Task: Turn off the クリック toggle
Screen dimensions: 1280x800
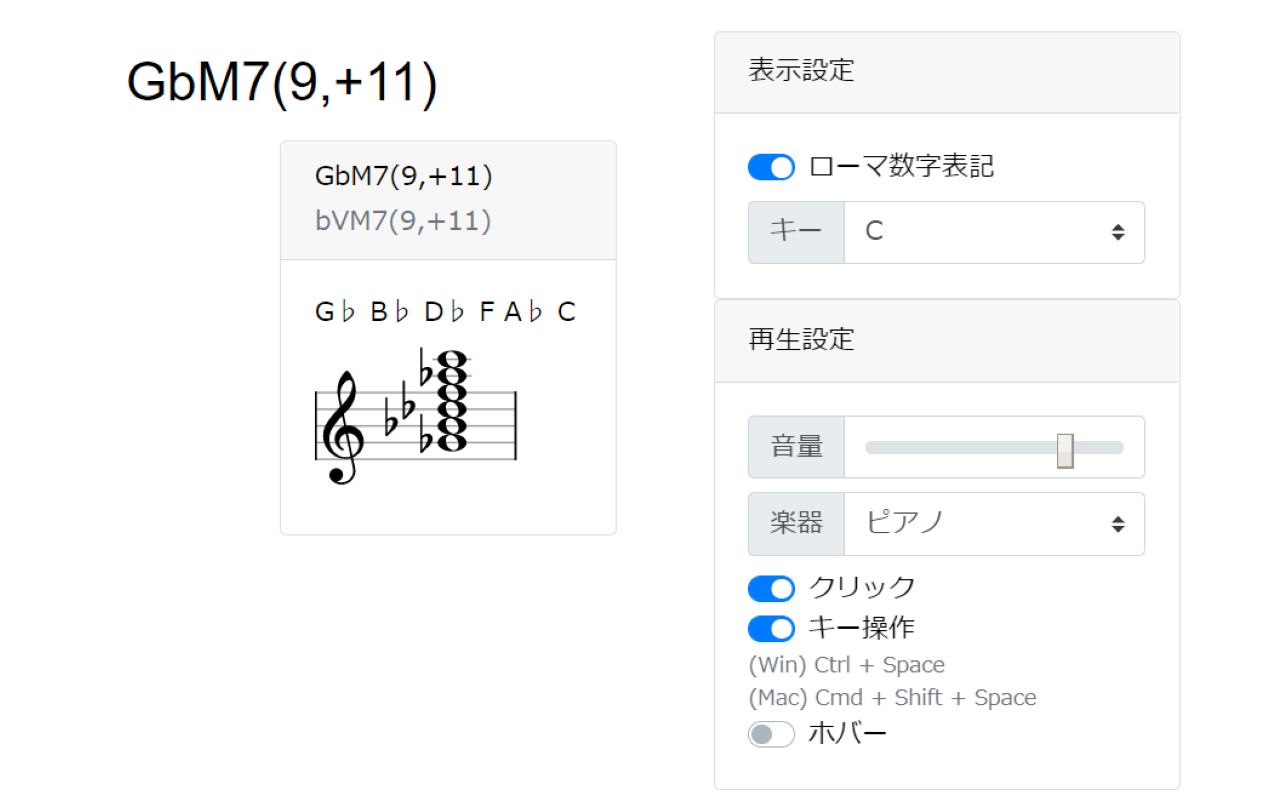Action: tap(771, 588)
